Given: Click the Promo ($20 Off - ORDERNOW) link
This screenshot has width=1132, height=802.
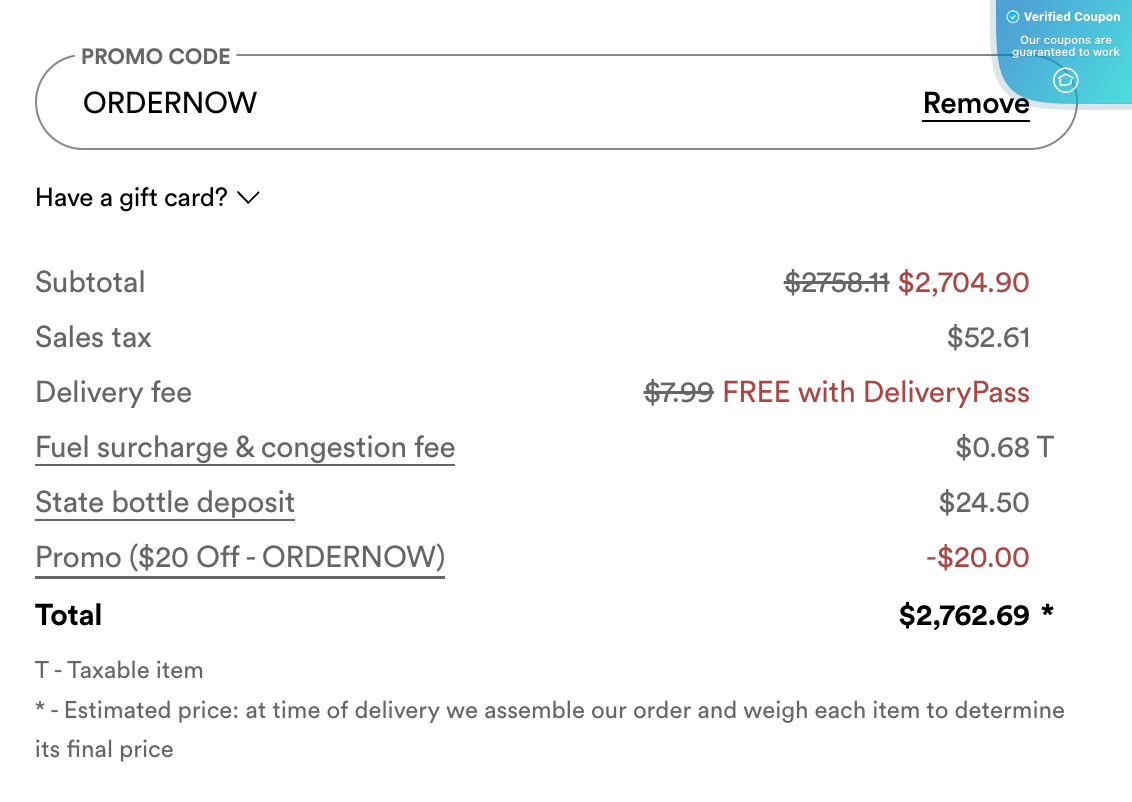Looking at the screenshot, I should pos(239,557).
